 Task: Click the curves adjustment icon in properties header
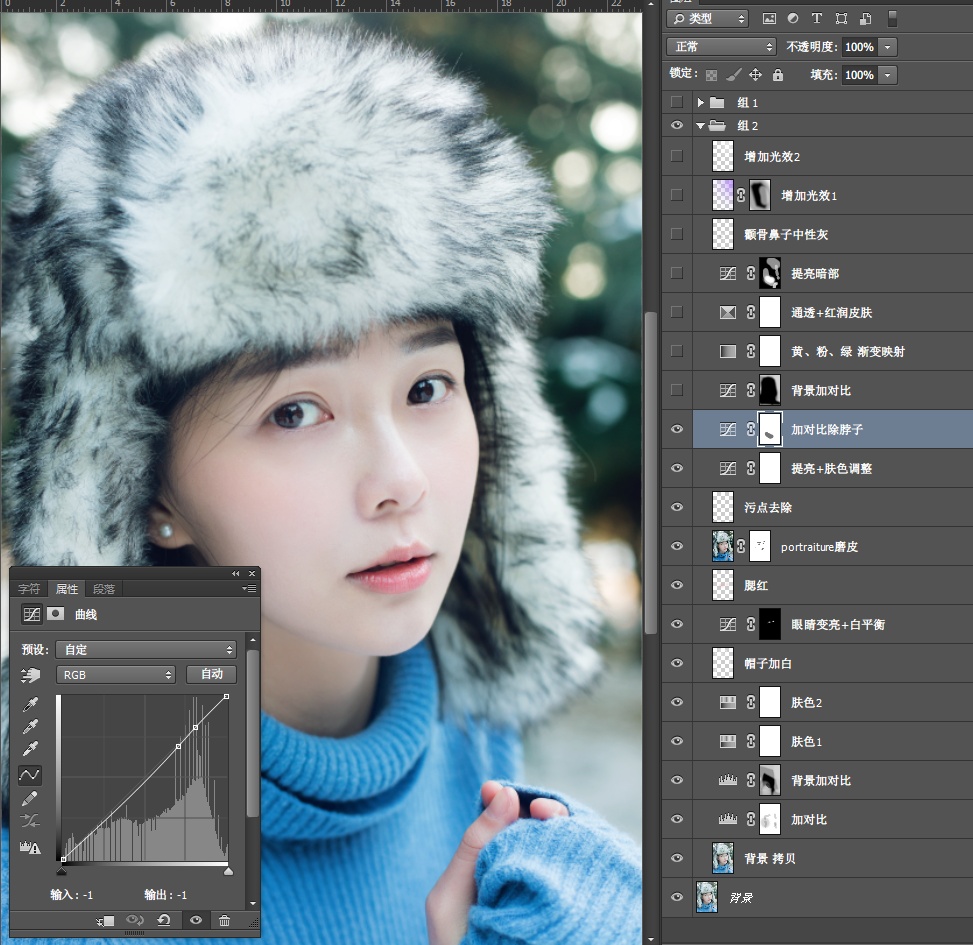pyautogui.click(x=31, y=614)
